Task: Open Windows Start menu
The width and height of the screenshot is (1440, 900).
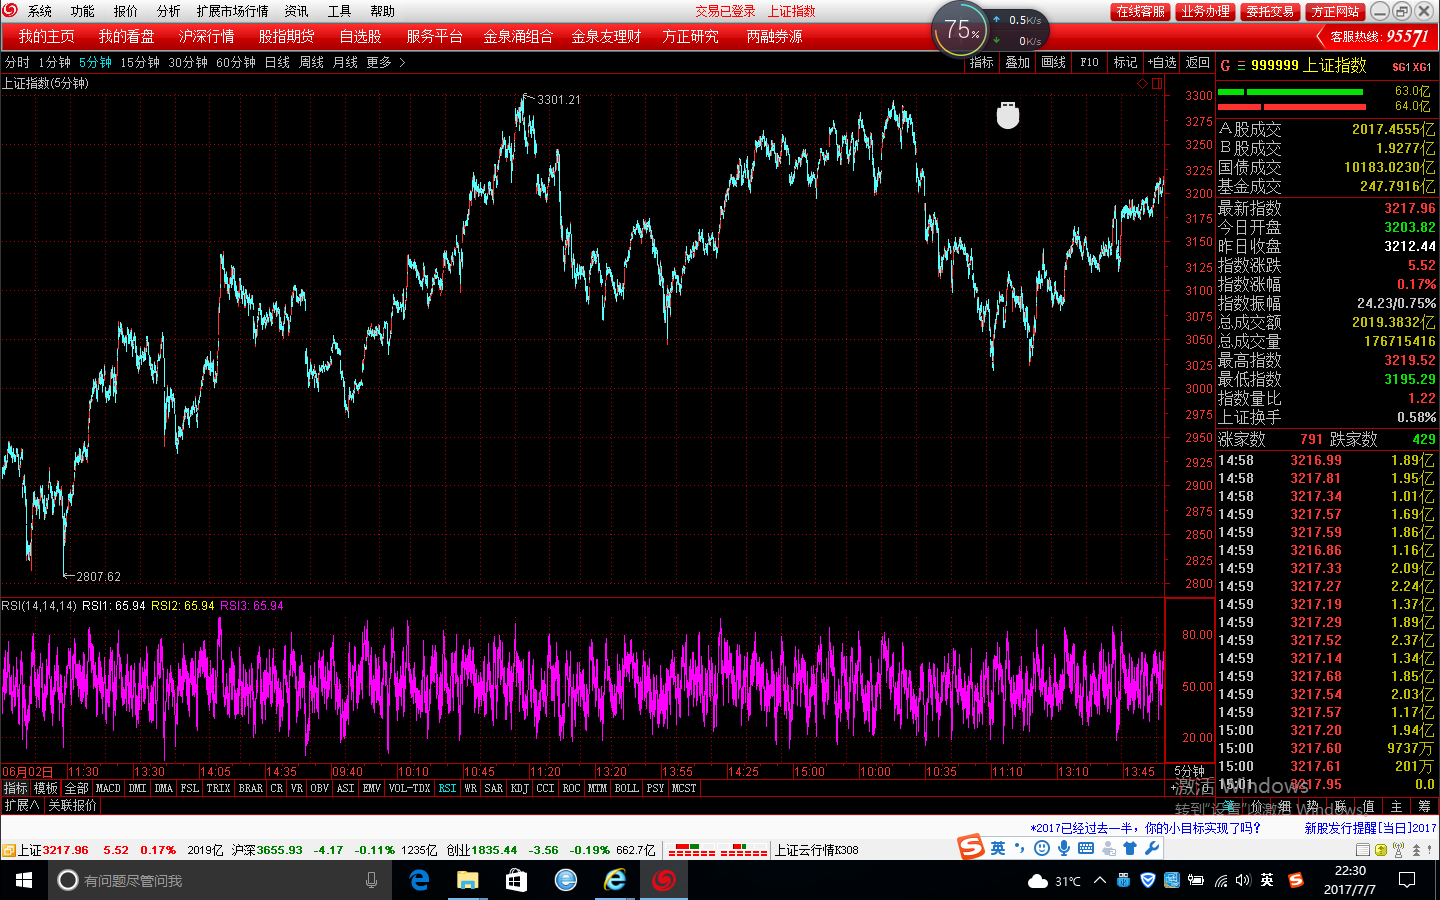Action: click(x=24, y=880)
